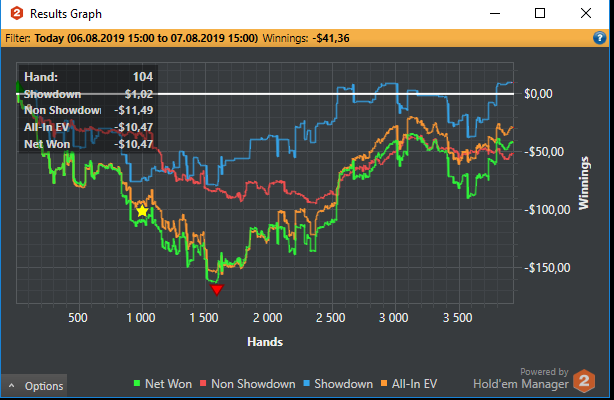The image size is (614, 400).
Task: Click the Showdown $1,02 tooltip row
Action: tap(88, 94)
